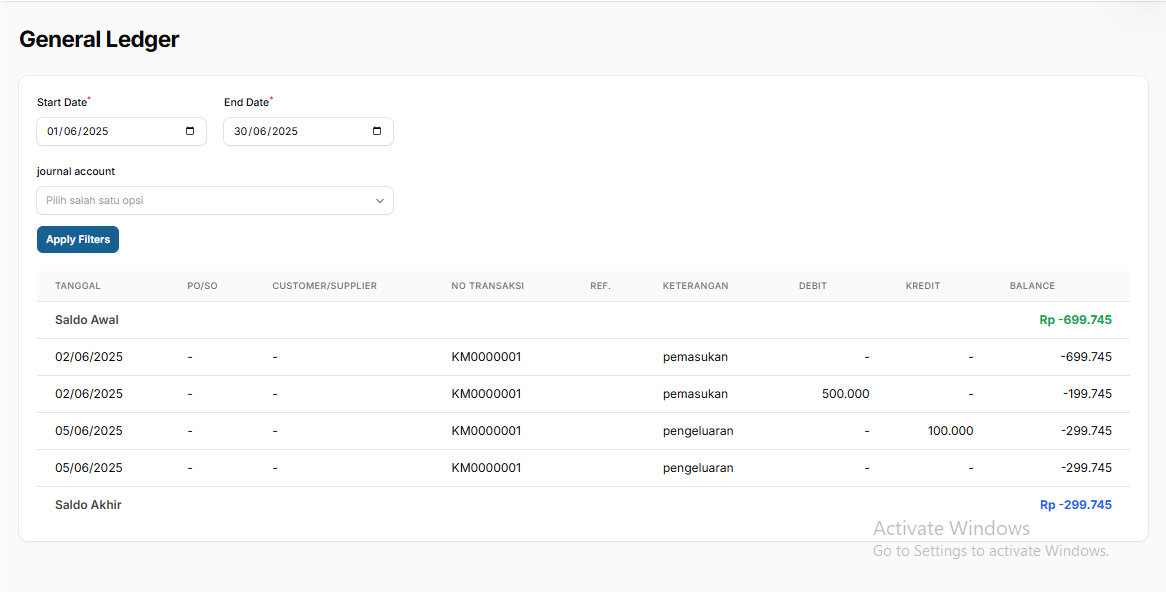Click the kredit amount 100.000
This screenshot has height=592, width=1166.
tap(950, 431)
